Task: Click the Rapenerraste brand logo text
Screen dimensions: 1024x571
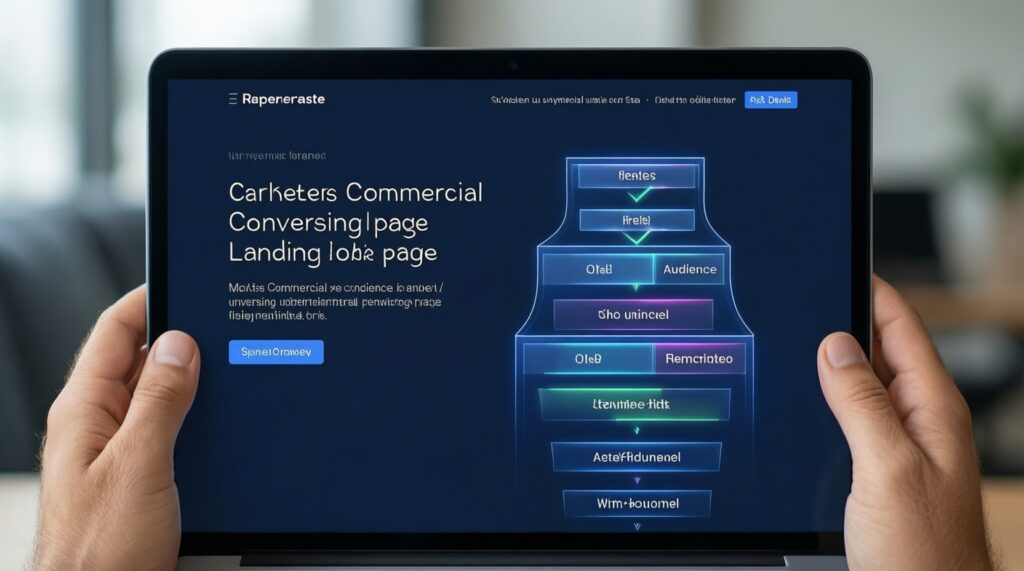Action: (x=283, y=99)
